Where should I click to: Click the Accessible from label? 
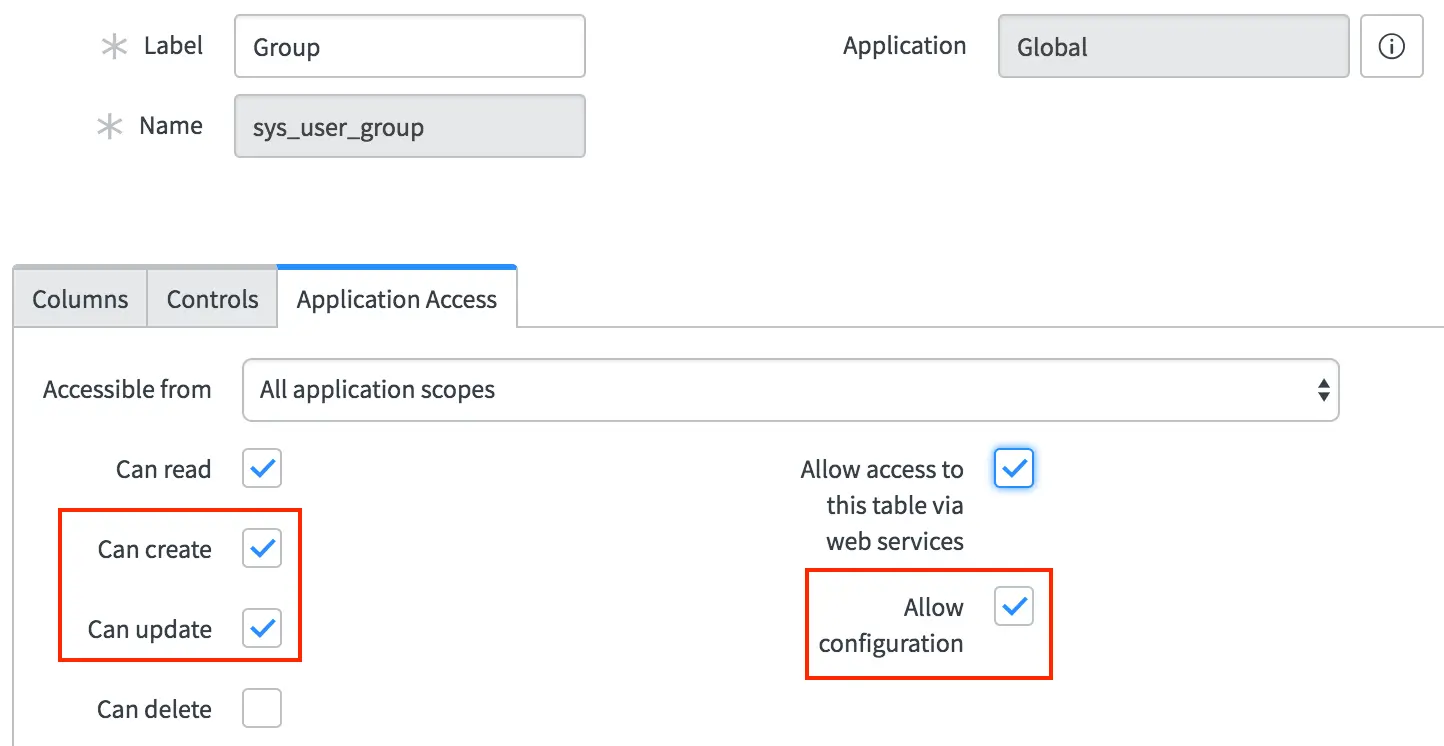tap(127, 389)
